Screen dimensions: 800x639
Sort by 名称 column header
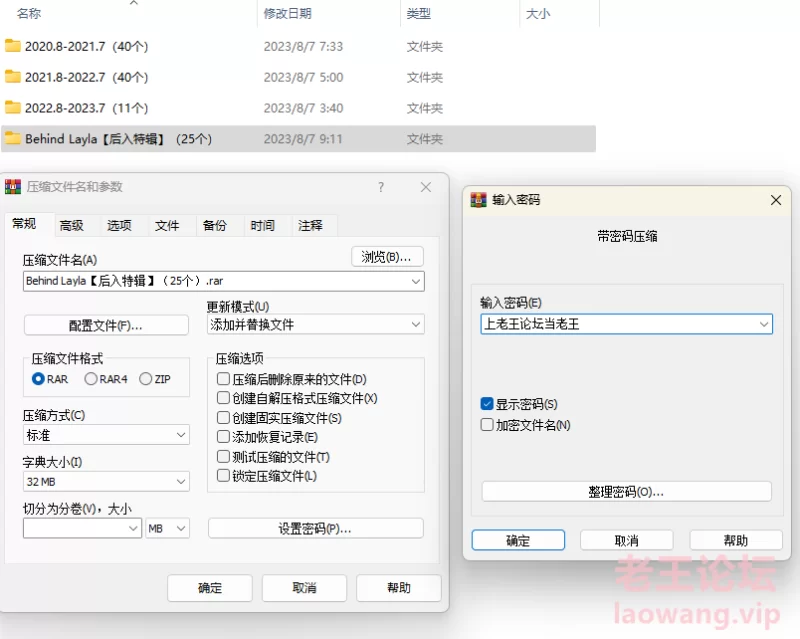[x=29, y=13]
